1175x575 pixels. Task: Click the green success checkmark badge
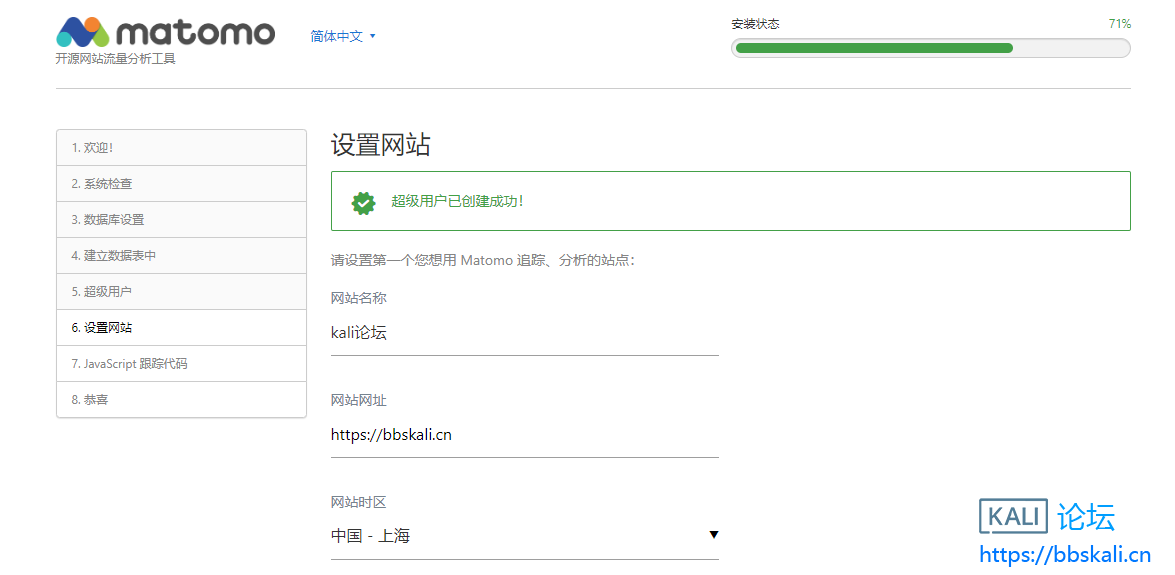(x=363, y=202)
